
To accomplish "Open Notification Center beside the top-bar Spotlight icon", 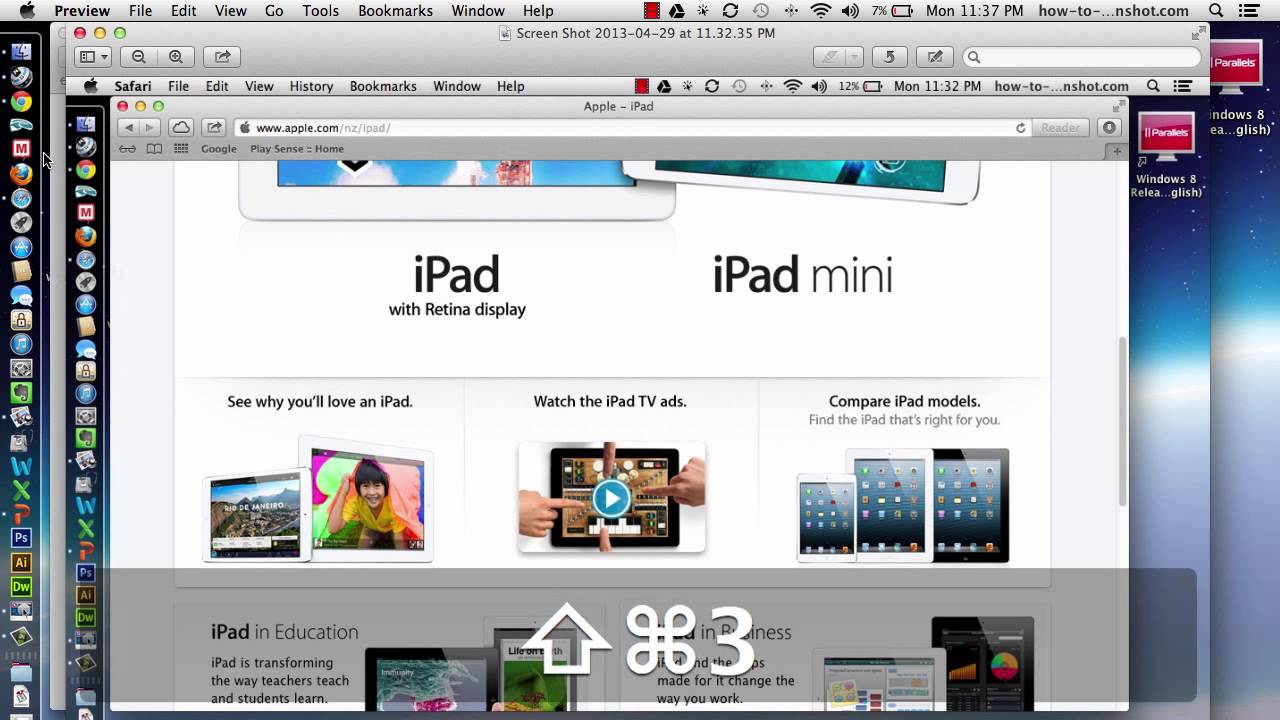I will tap(1251, 11).
